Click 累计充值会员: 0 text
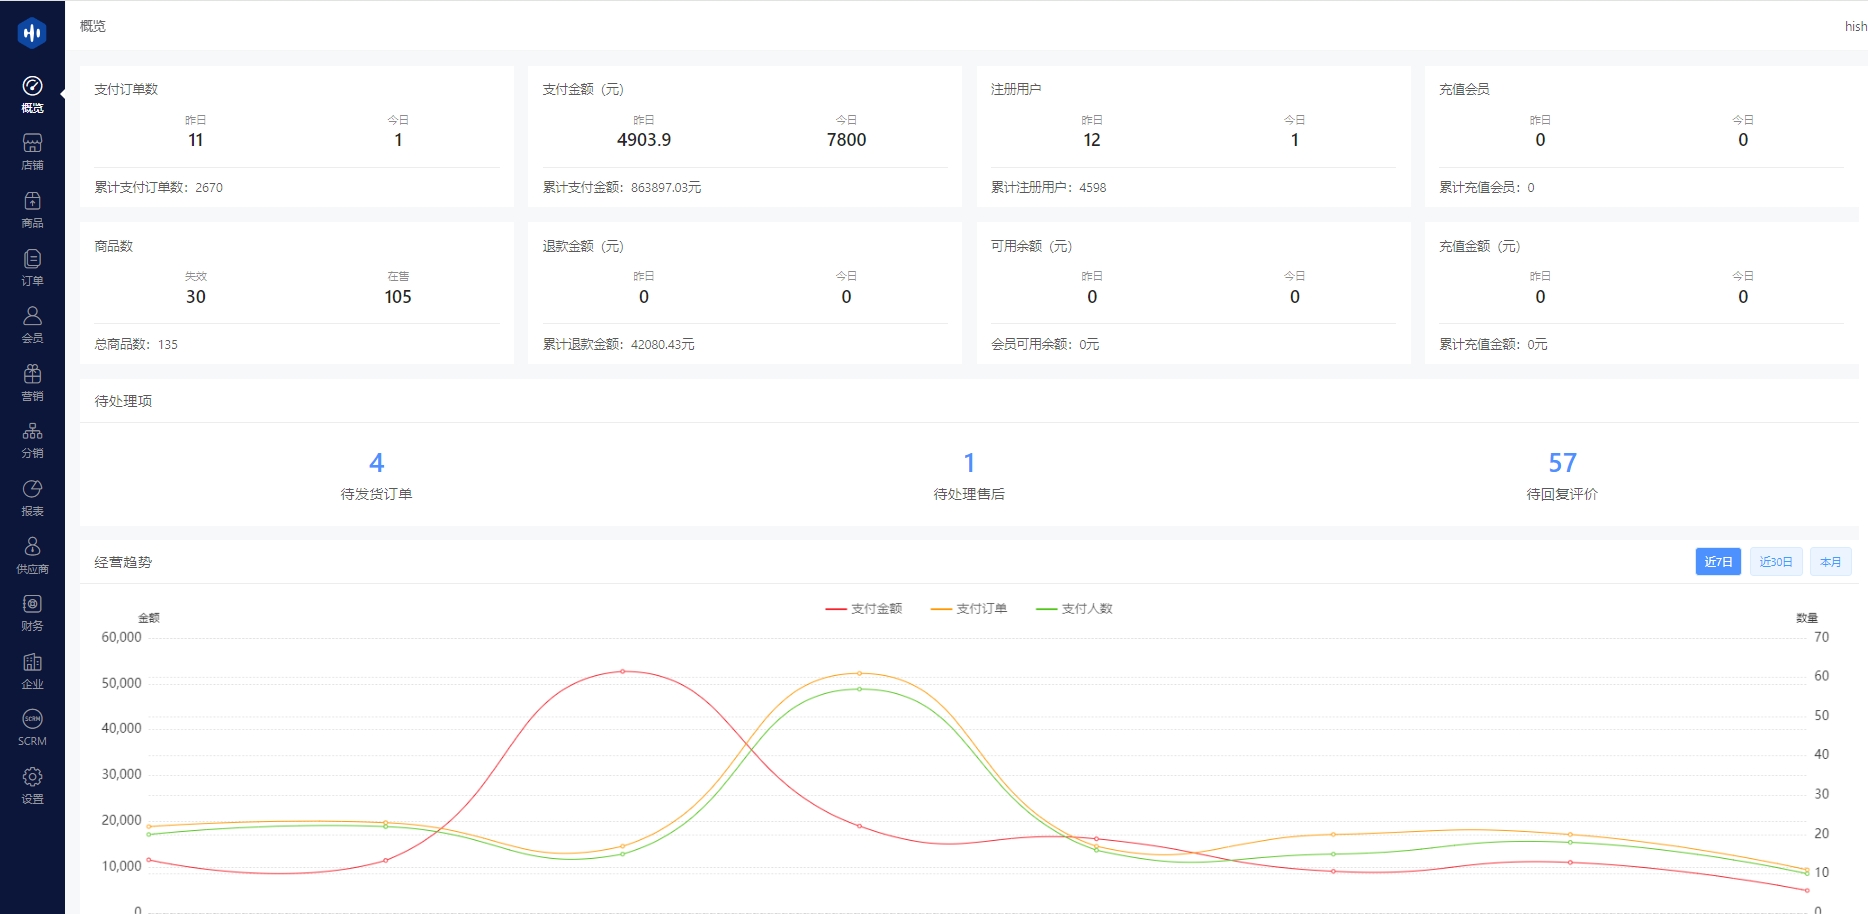This screenshot has width=1868, height=914. pyautogui.click(x=1486, y=187)
